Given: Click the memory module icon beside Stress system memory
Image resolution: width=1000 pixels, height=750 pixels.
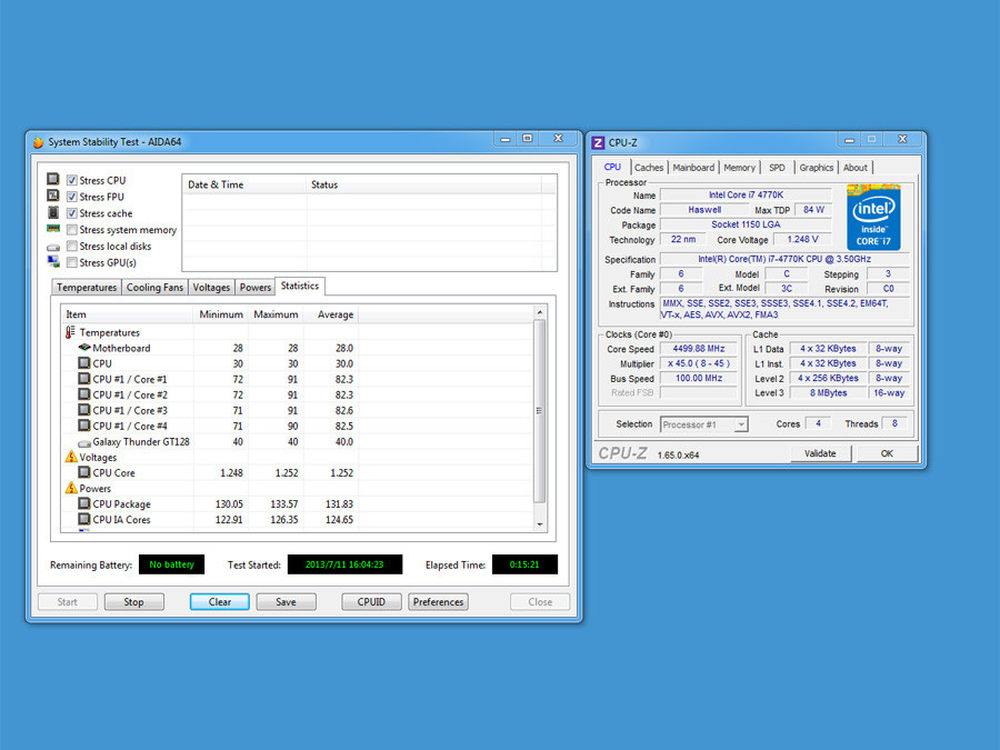Looking at the screenshot, I should 53,229.
